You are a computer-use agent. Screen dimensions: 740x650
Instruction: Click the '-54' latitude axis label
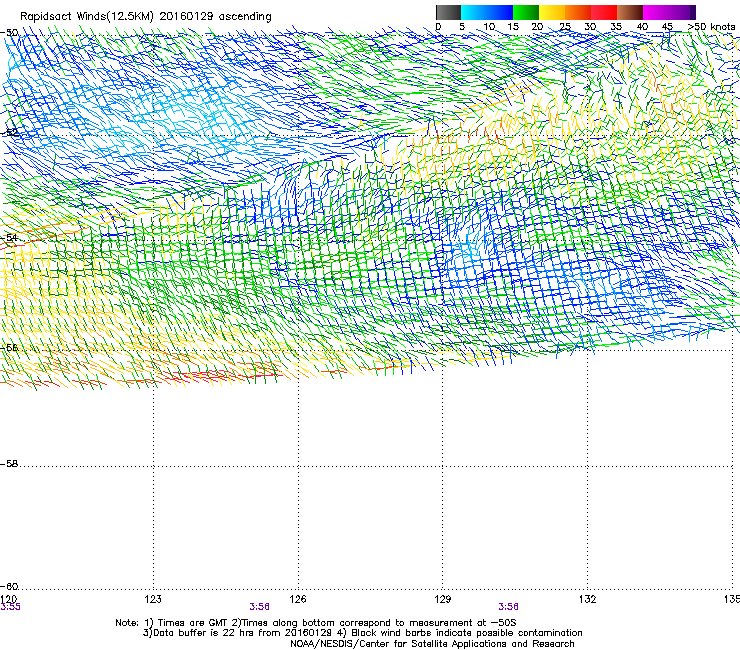click(10, 237)
